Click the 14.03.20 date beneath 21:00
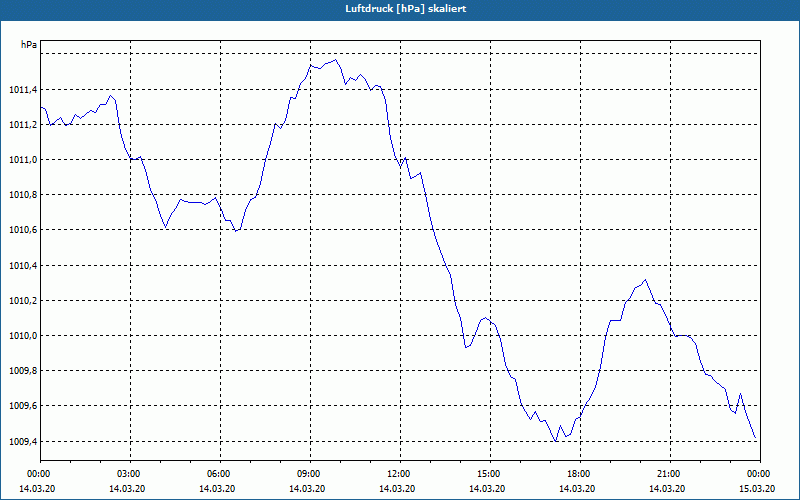 [667, 488]
